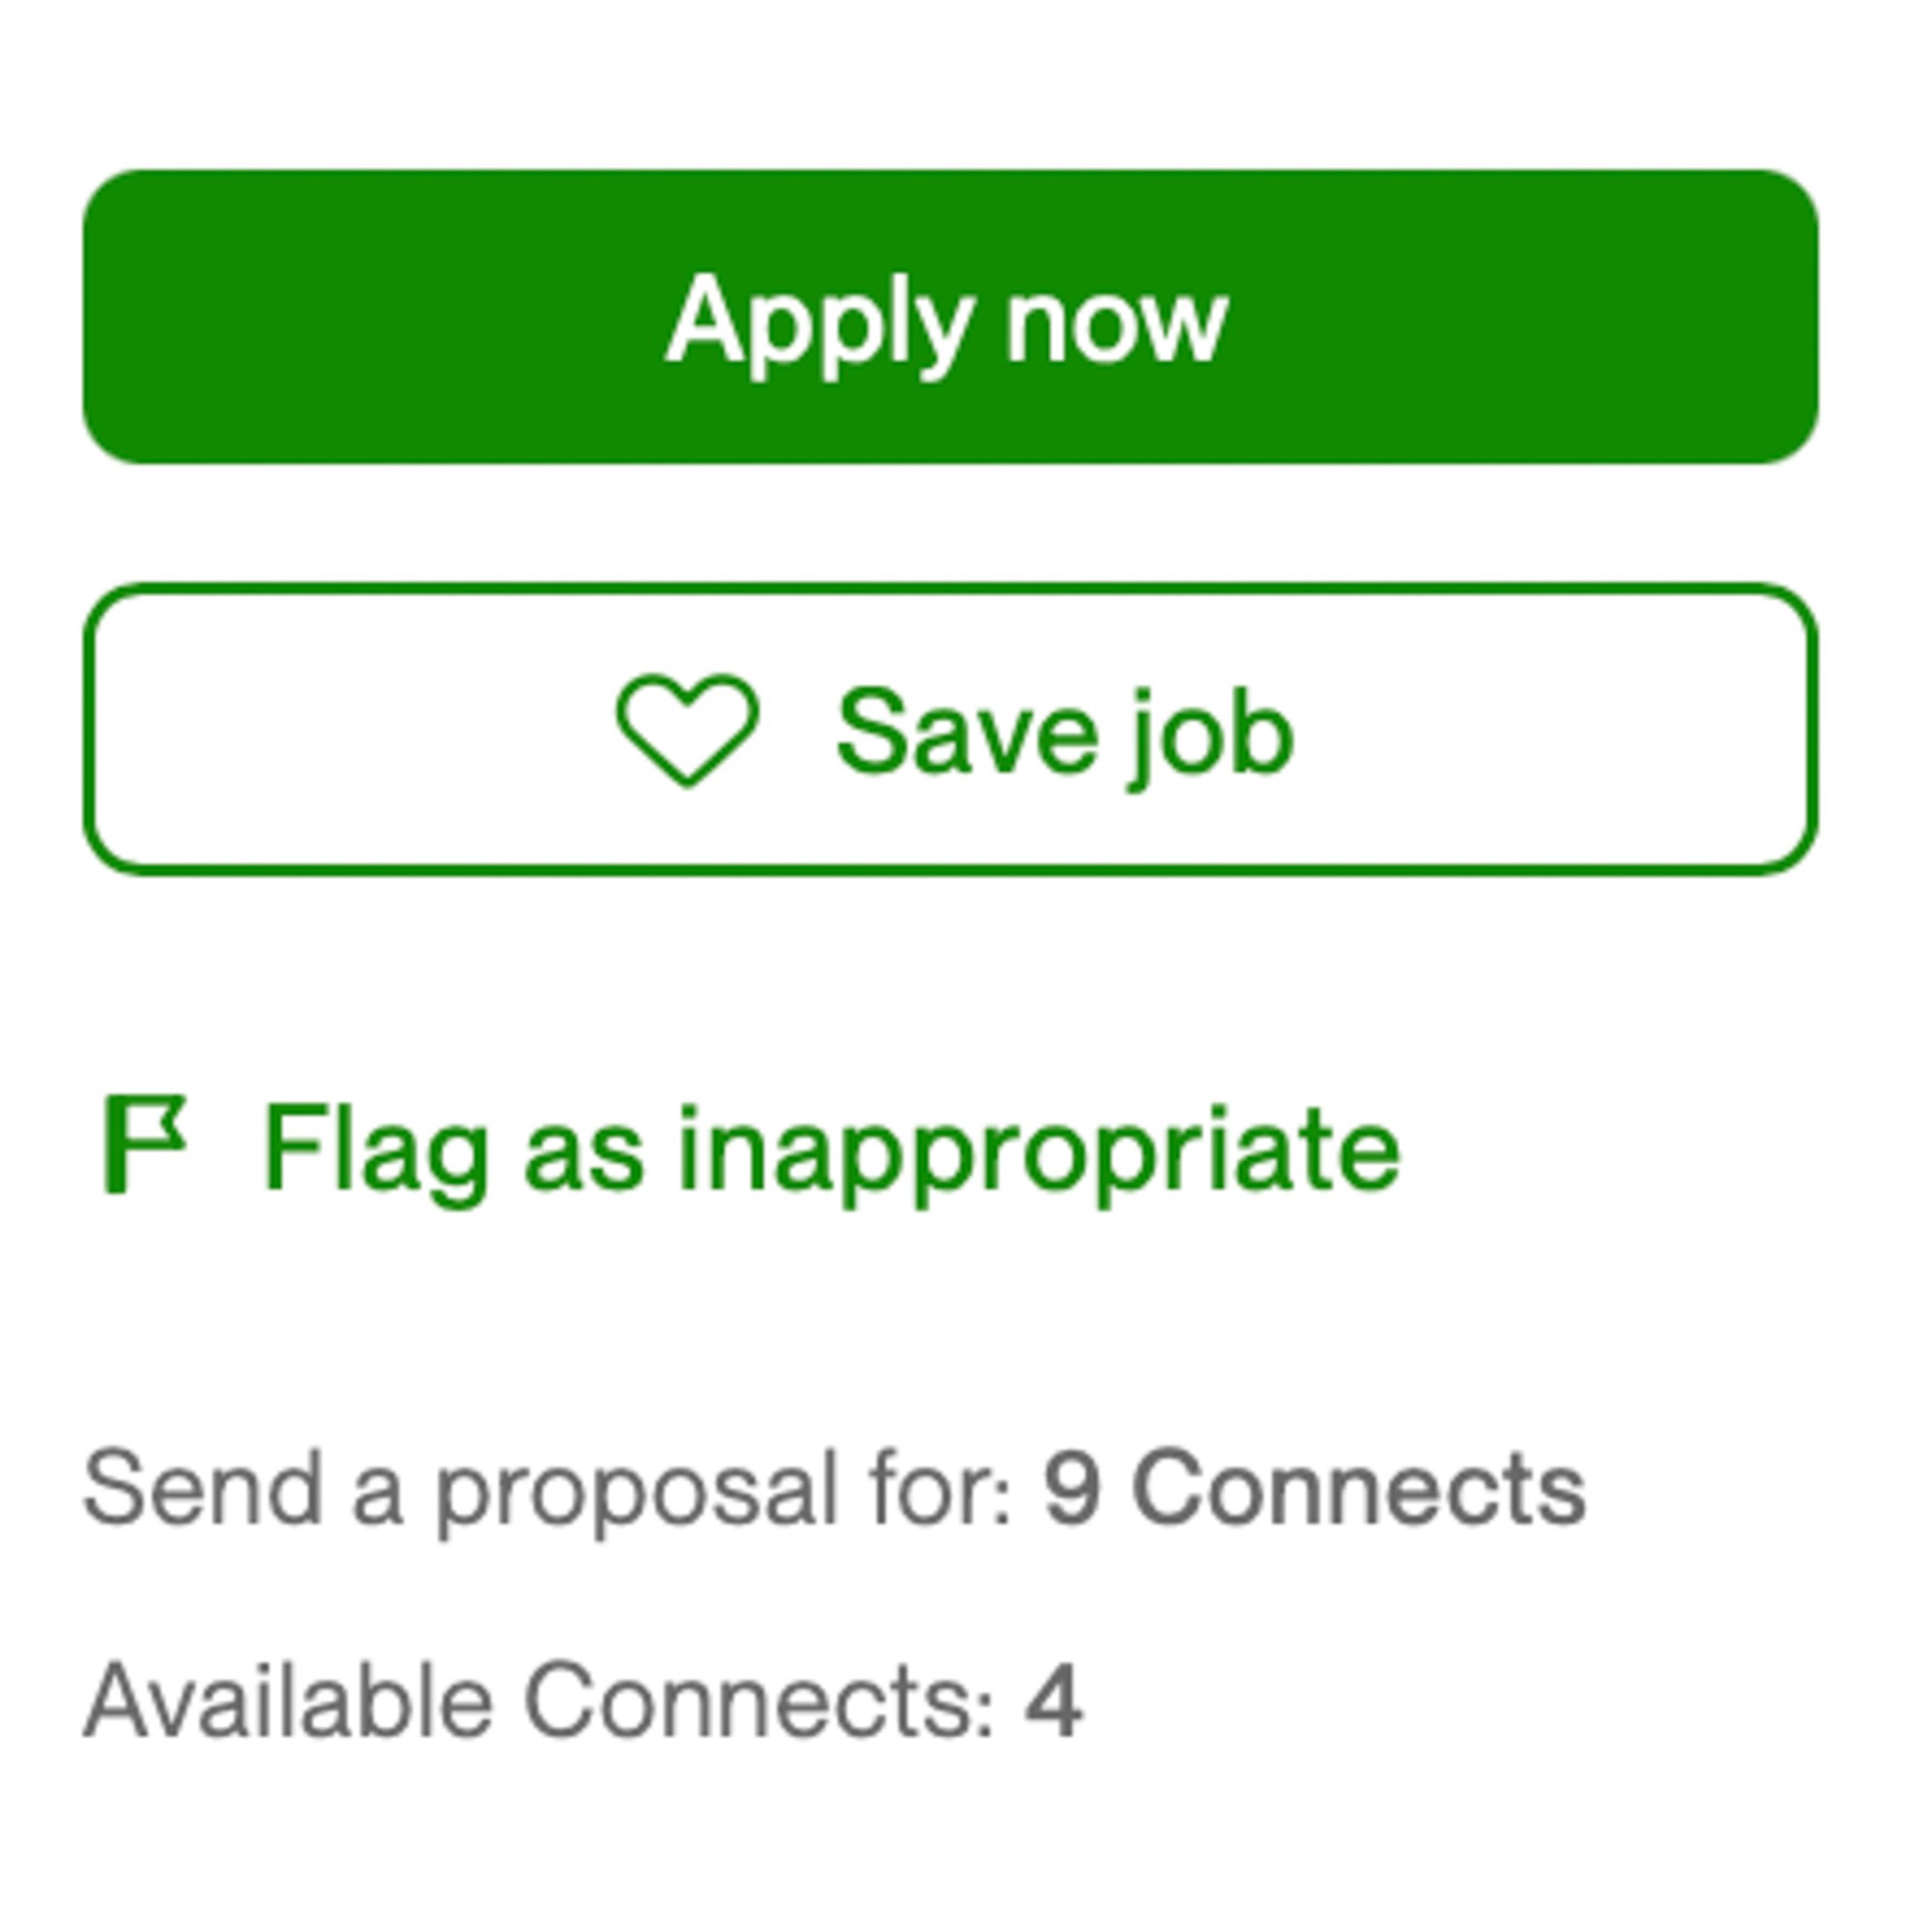Click the available connects value "4"
The height and width of the screenshot is (1932, 1932).
pos(1053,1701)
